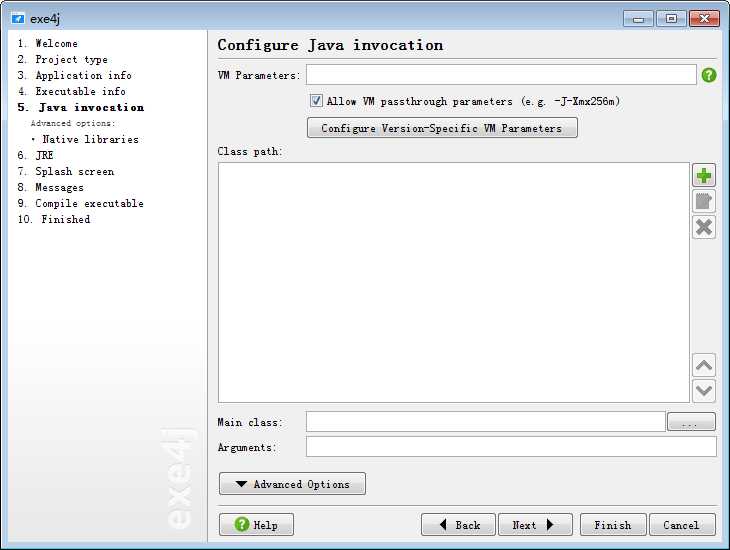
Task: Go to step 9 Compile executable
Action: tap(81, 204)
